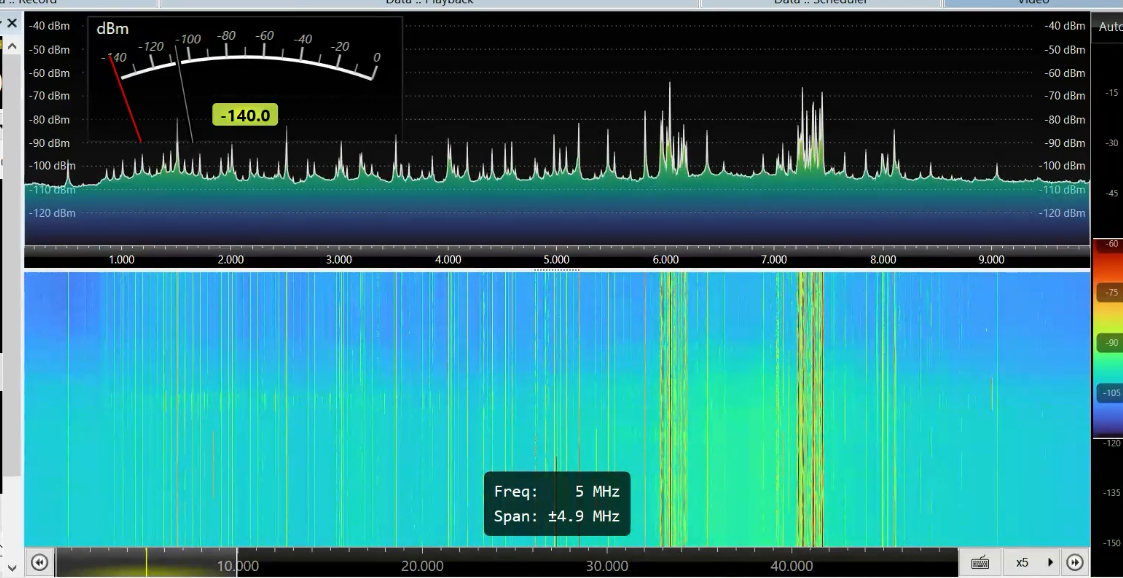Open the Data Playback tab
The width and height of the screenshot is (1123, 578).
(x=429, y=3)
